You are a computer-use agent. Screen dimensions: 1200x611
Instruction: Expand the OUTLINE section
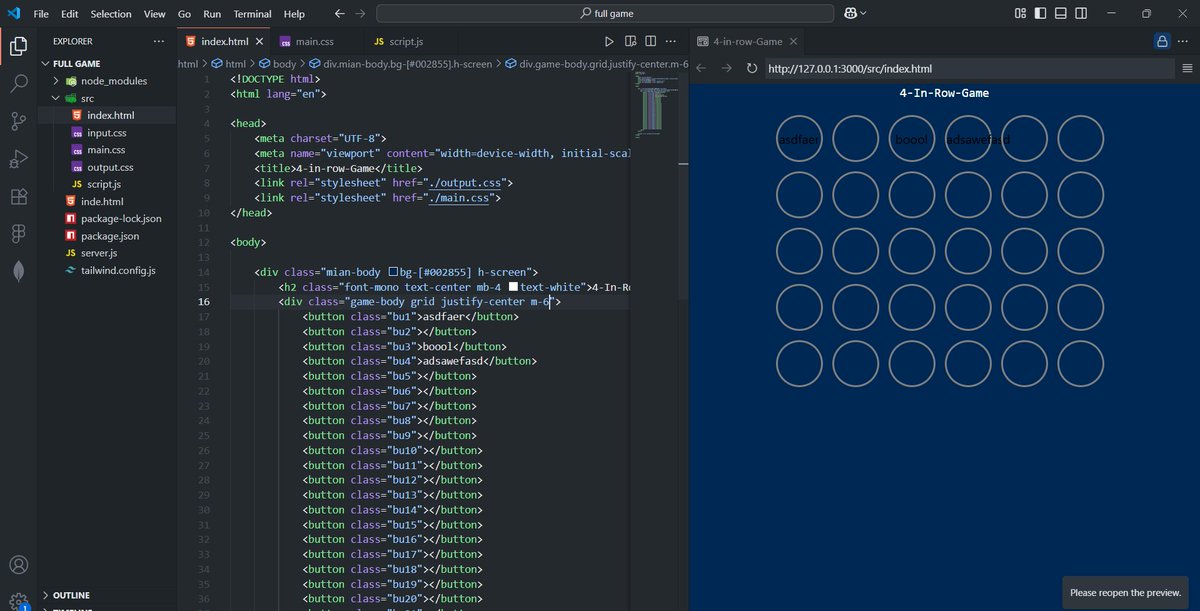(x=71, y=595)
